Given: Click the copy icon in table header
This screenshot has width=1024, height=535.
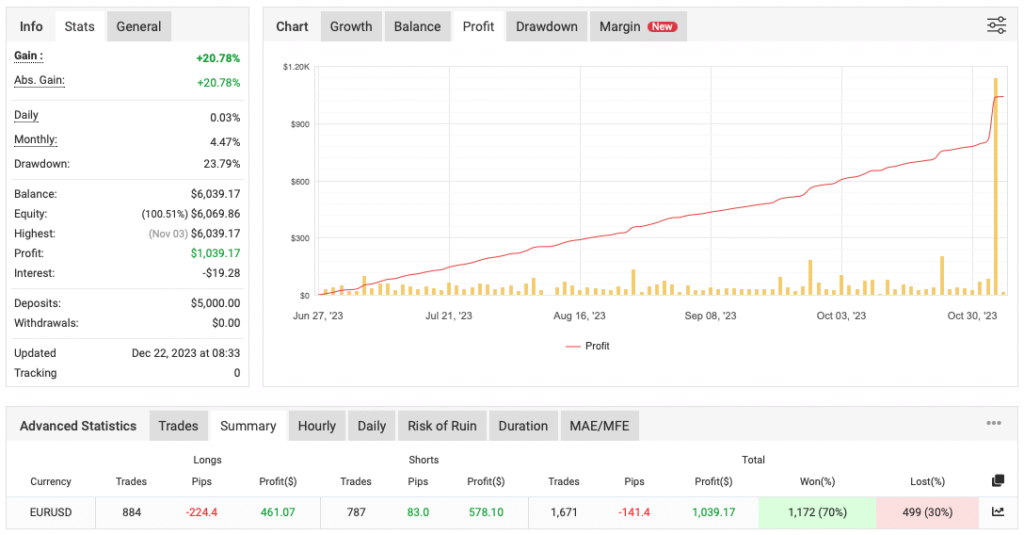Looking at the screenshot, I should click(997, 481).
